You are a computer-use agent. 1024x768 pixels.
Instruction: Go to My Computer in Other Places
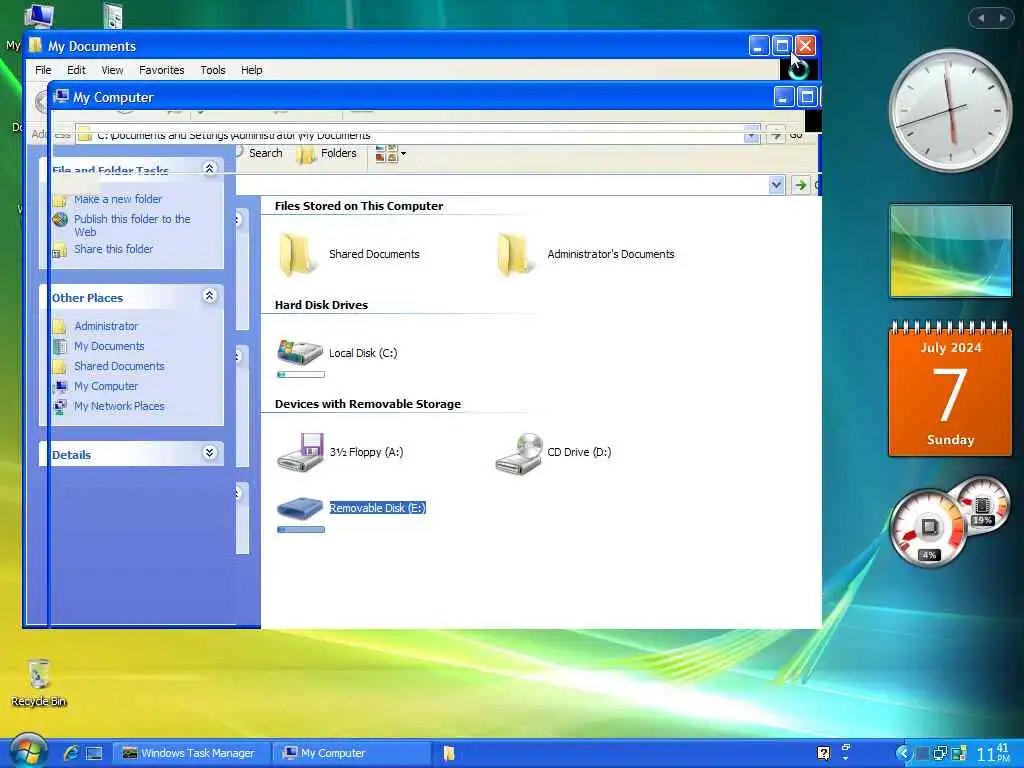pos(106,386)
